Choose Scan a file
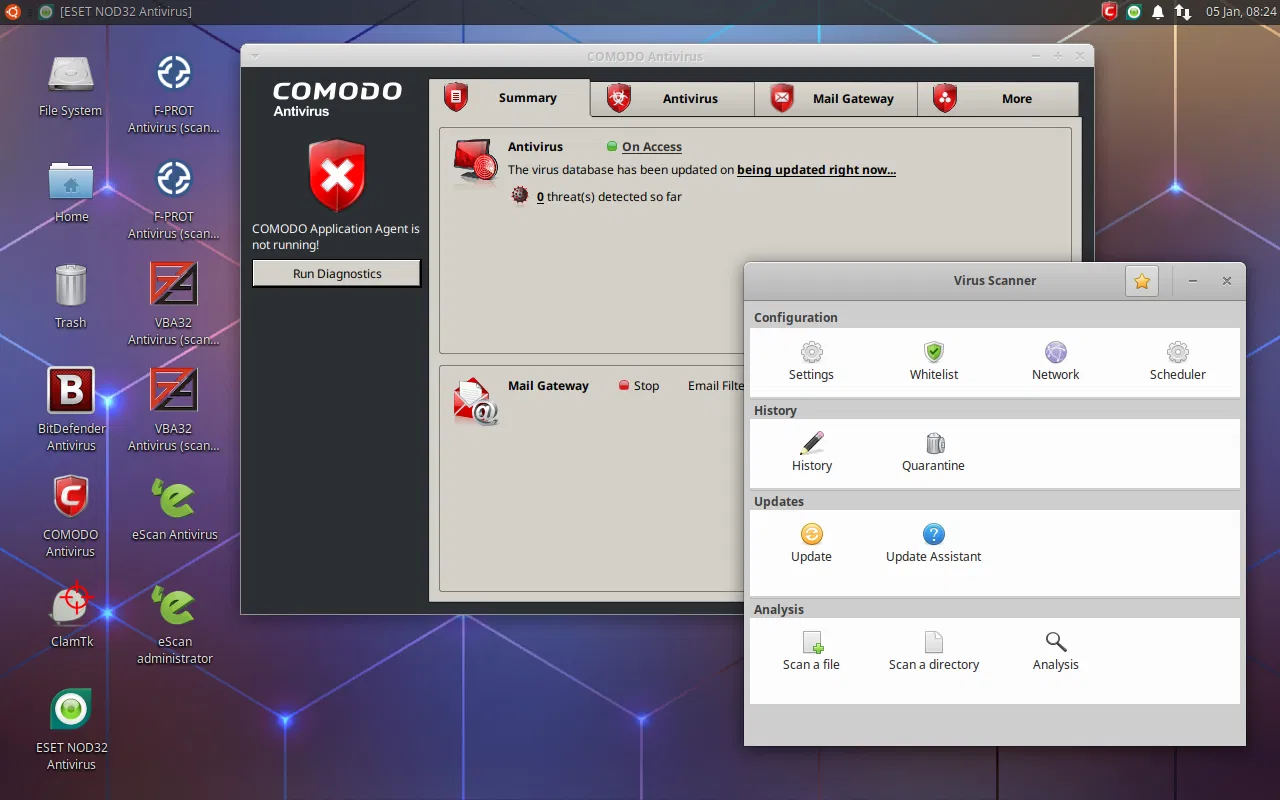This screenshot has height=800, width=1280. (811, 652)
